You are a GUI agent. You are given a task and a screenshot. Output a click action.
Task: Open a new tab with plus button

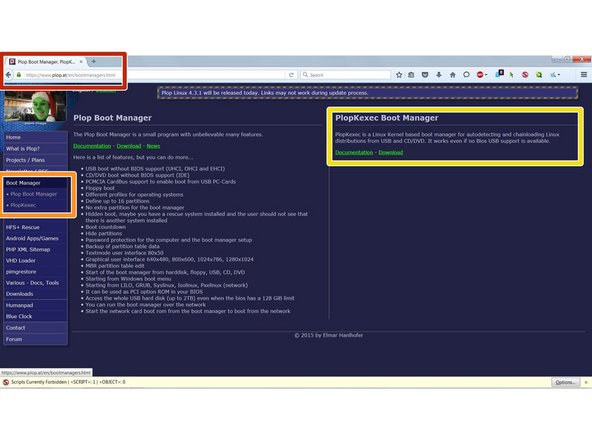tap(93, 61)
